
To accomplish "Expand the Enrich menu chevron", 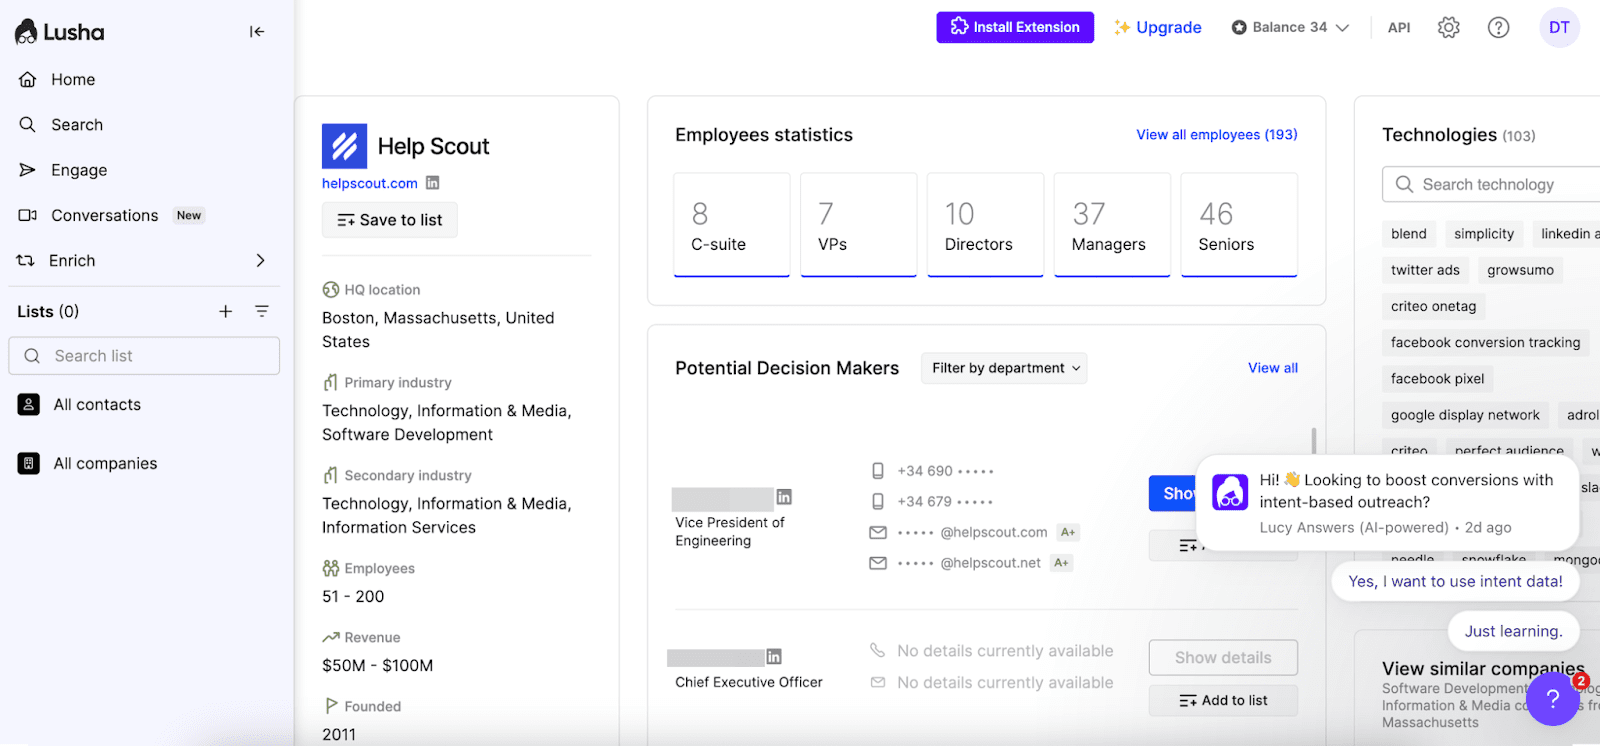I will click(x=260, y=261).
